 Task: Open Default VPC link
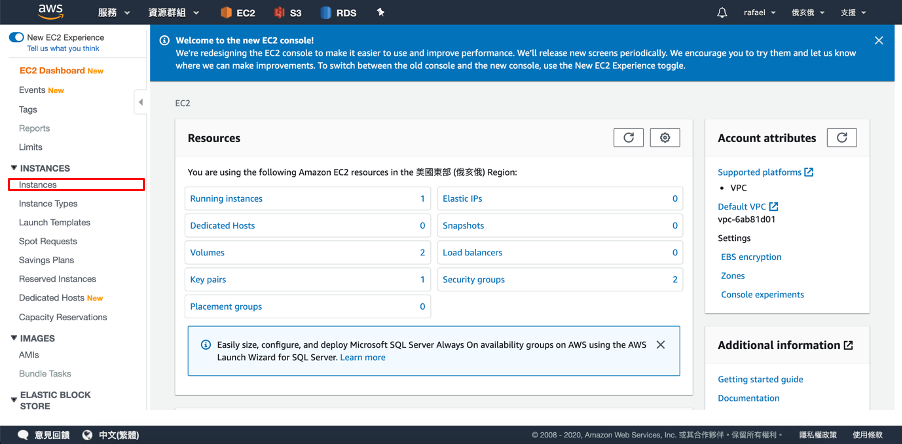pyautogui.click(x=748, y=206)
